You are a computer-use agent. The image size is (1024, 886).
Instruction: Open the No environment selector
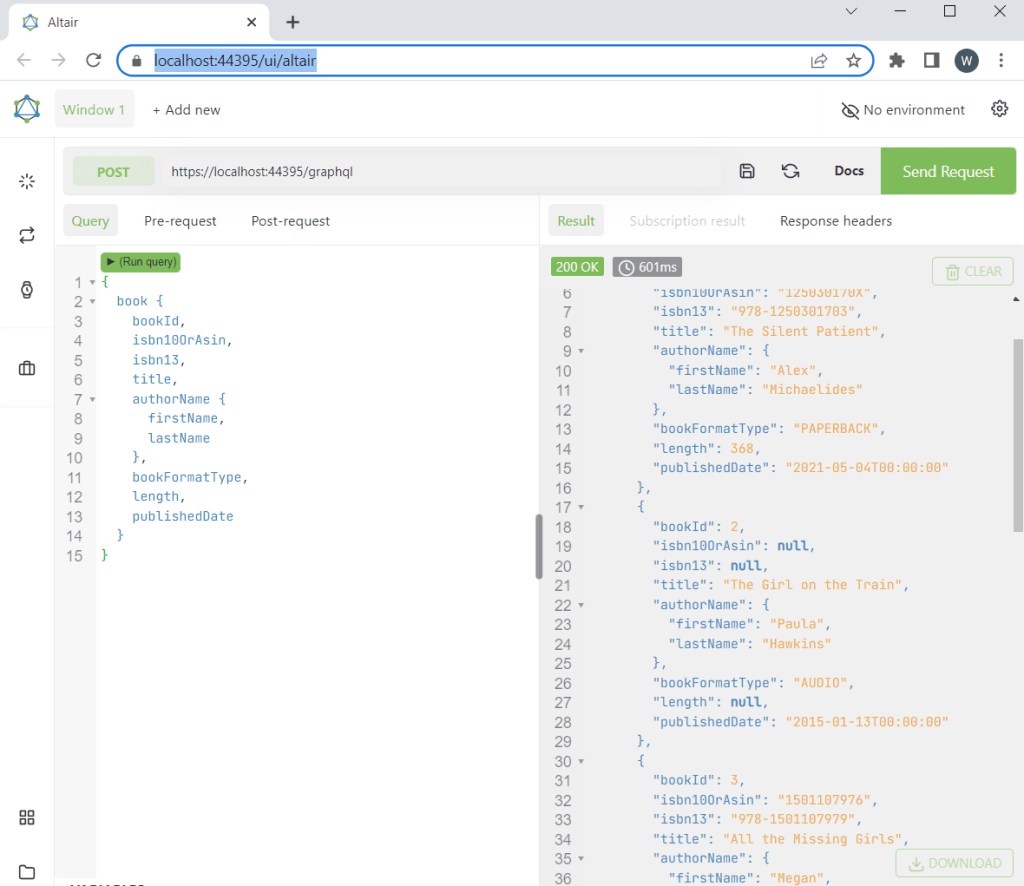[x=903, y=110]
